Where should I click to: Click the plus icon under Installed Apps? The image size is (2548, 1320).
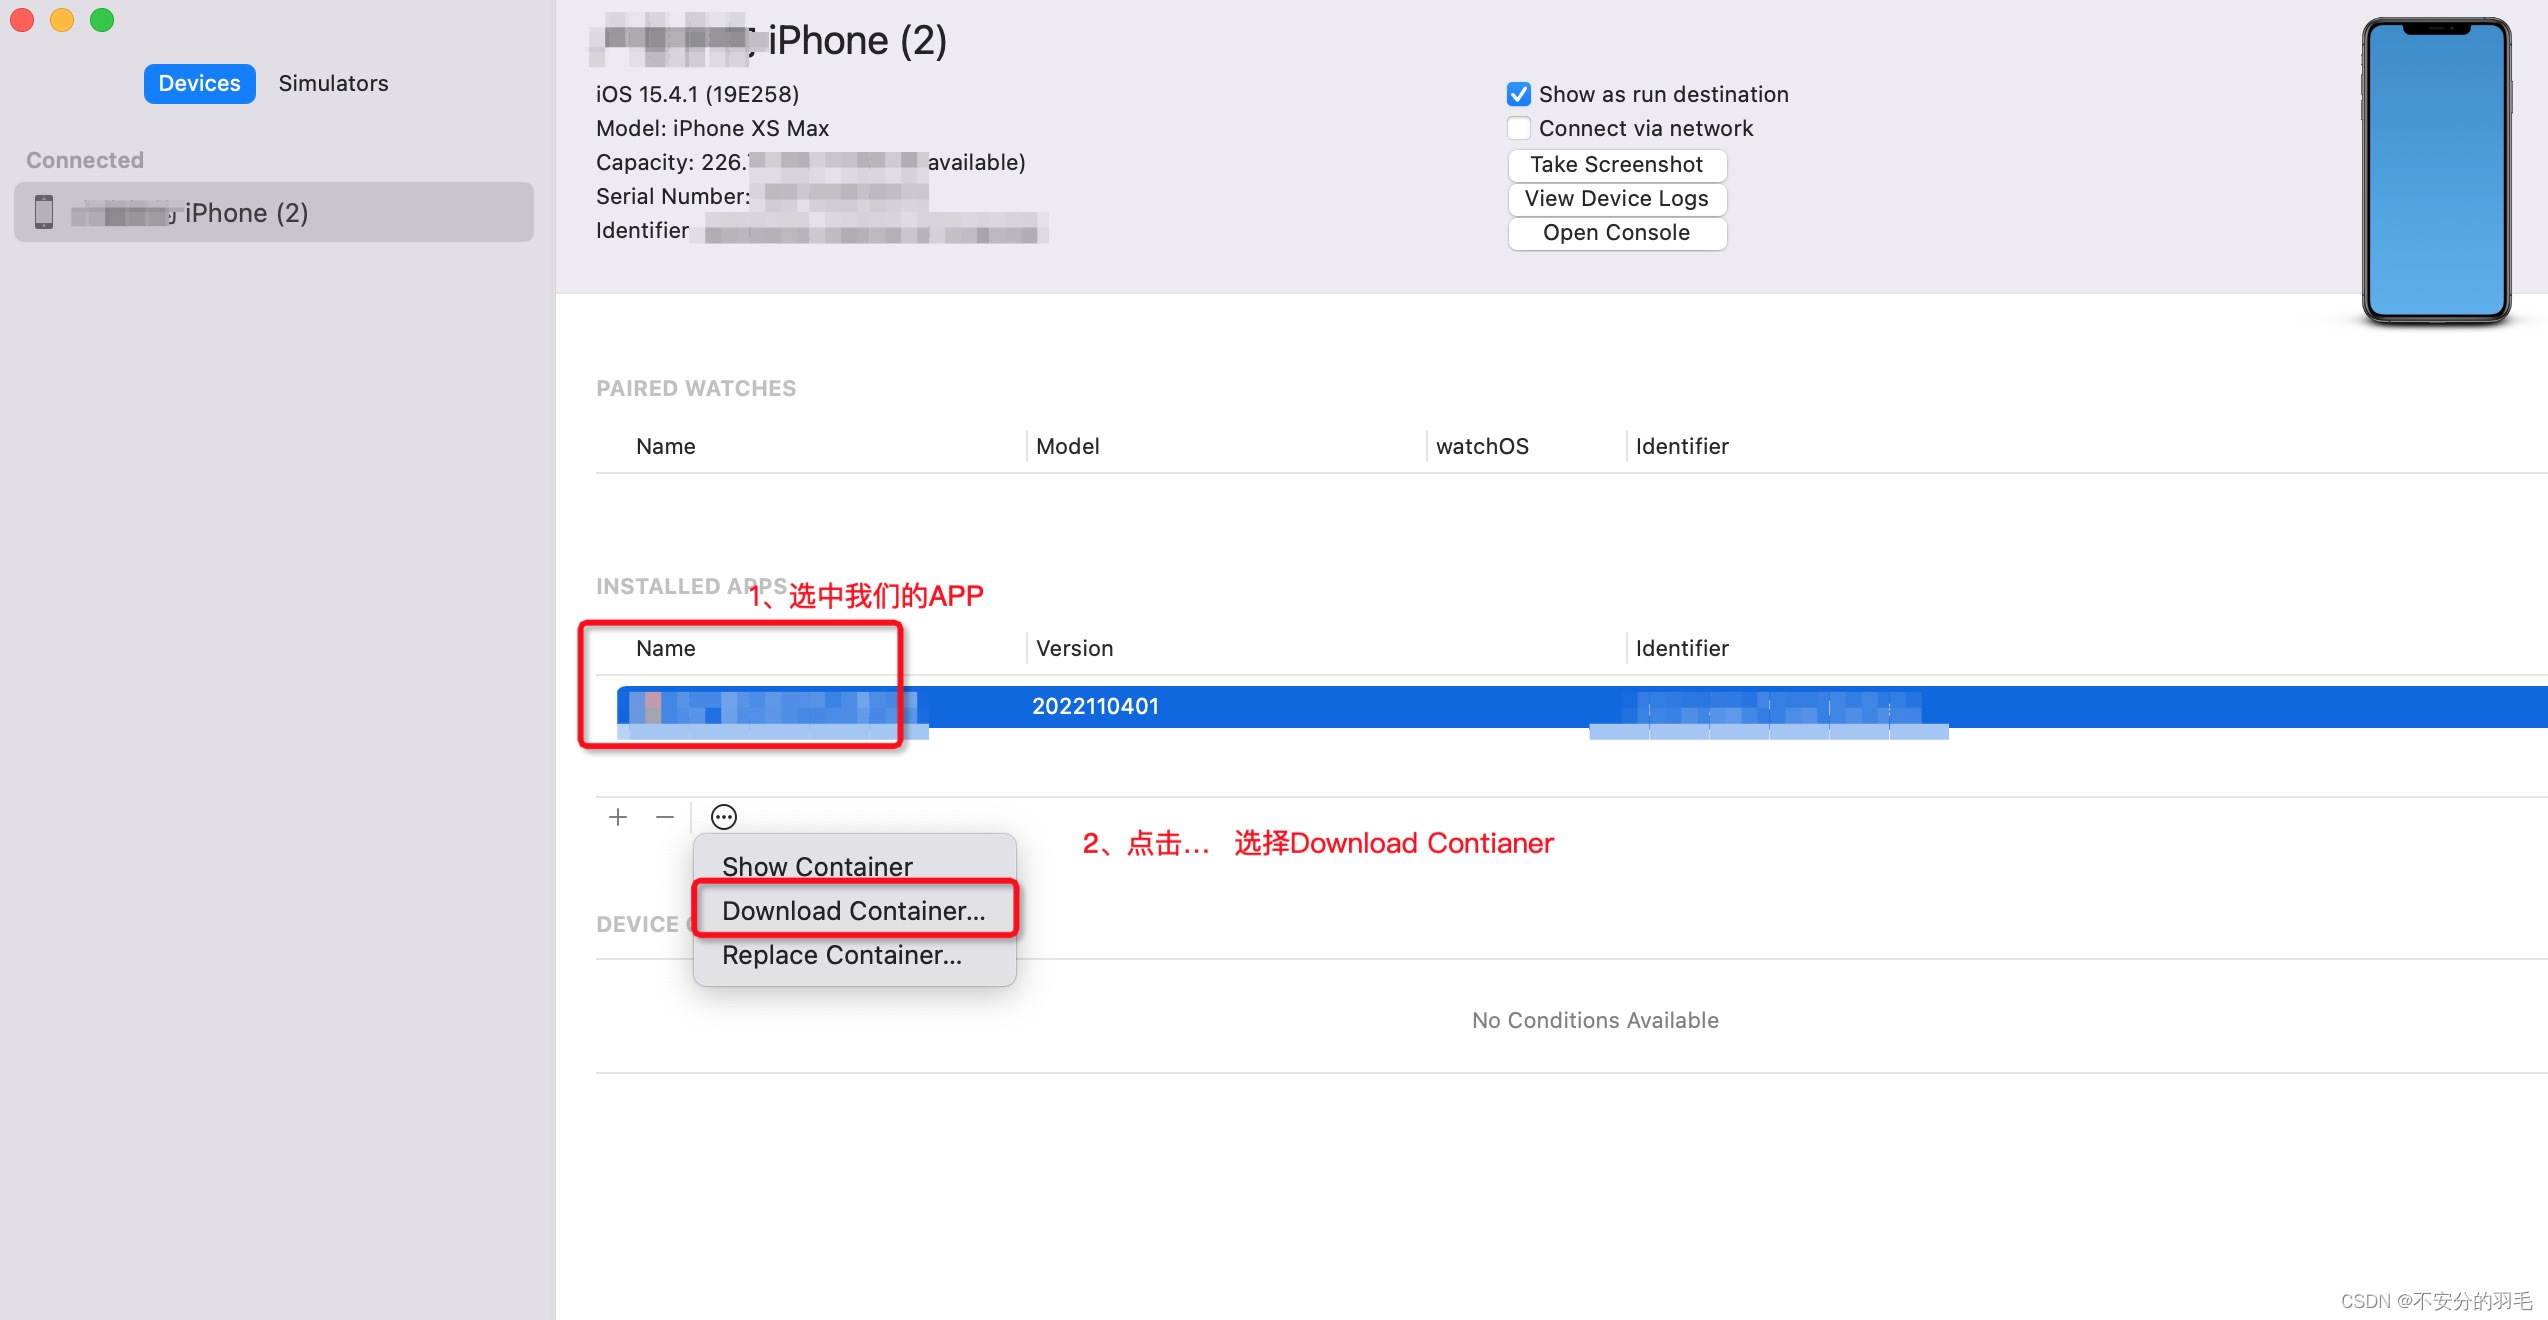618,817
